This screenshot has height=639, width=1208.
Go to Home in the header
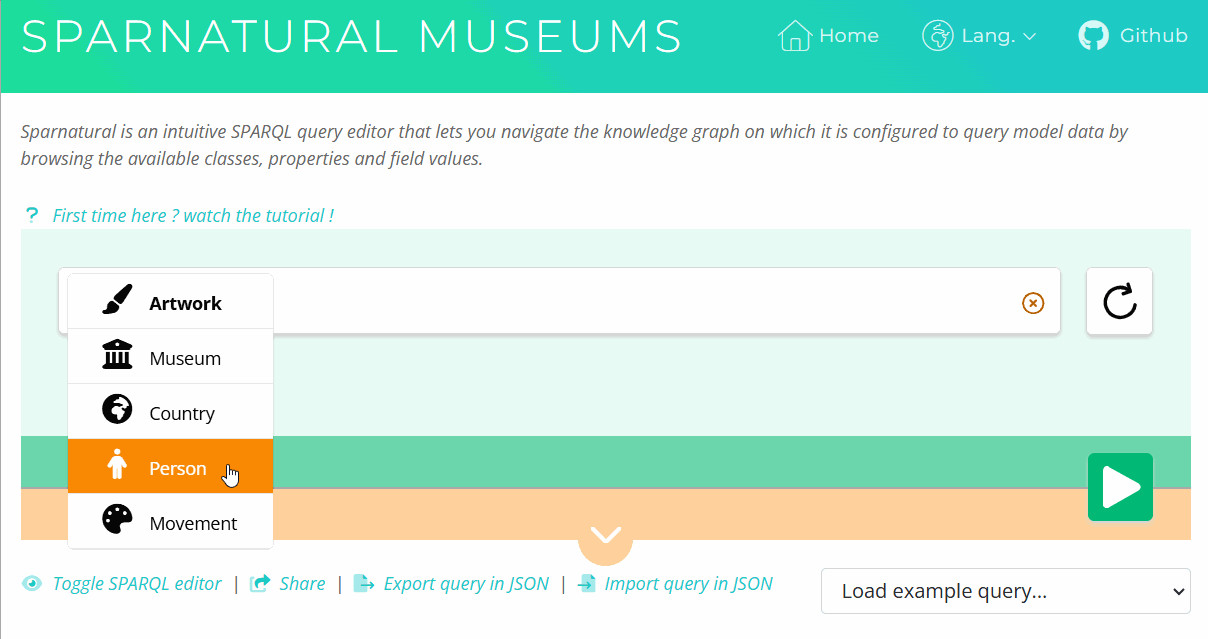(x=828, y=36)
